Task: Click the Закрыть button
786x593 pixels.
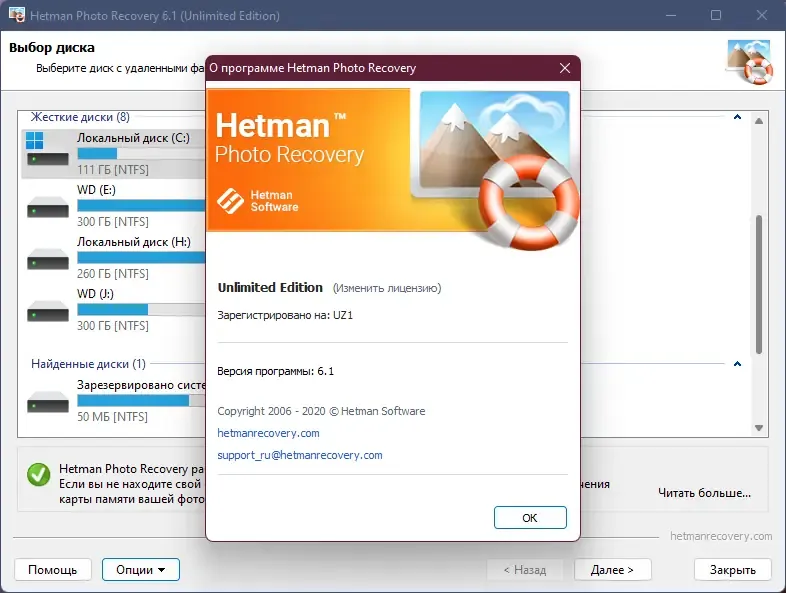Action: (732, 569)
